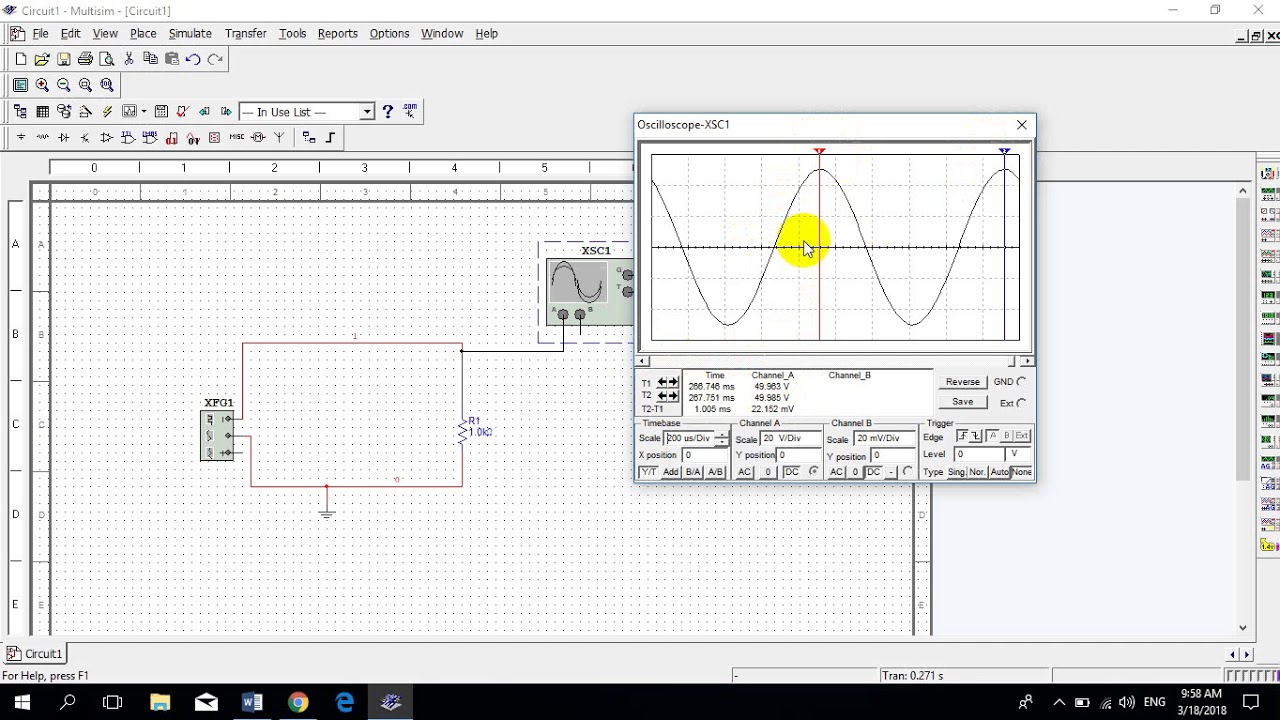The image size is (1280, 720).
Task: Click the Undo arrow icon
Action: pos(193,59)
